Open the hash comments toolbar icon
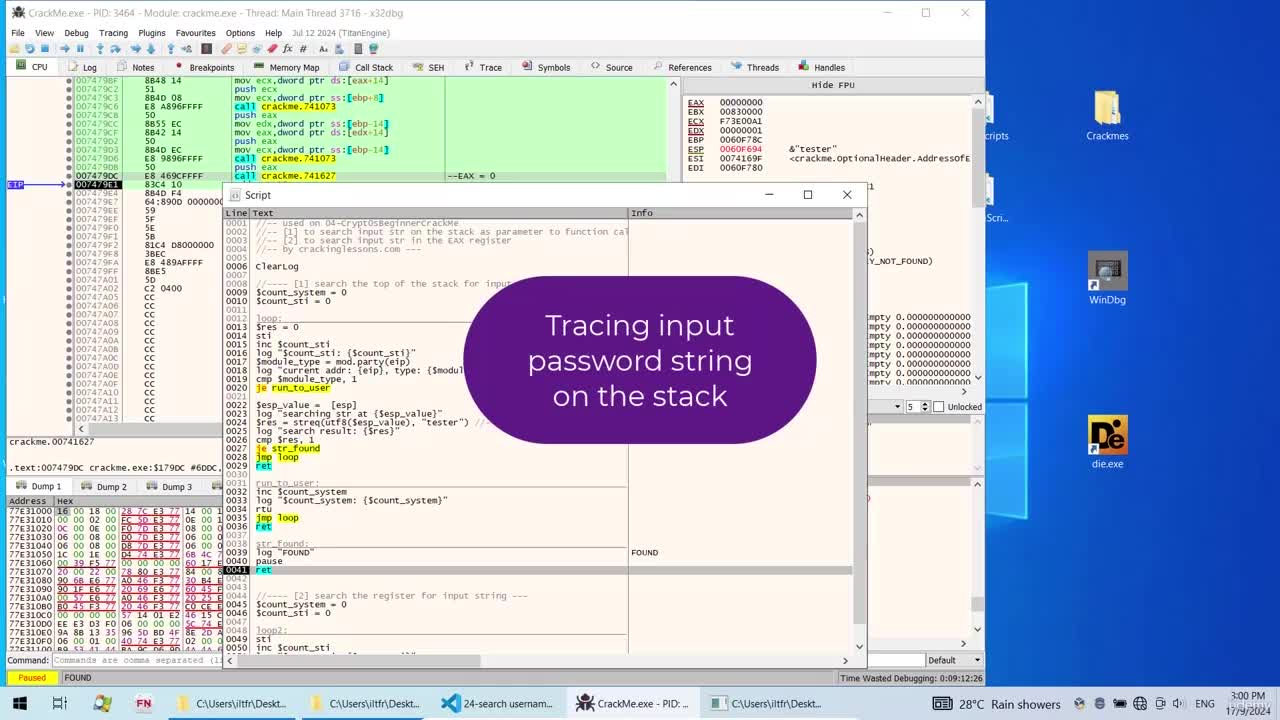 [x=303, y=48]
